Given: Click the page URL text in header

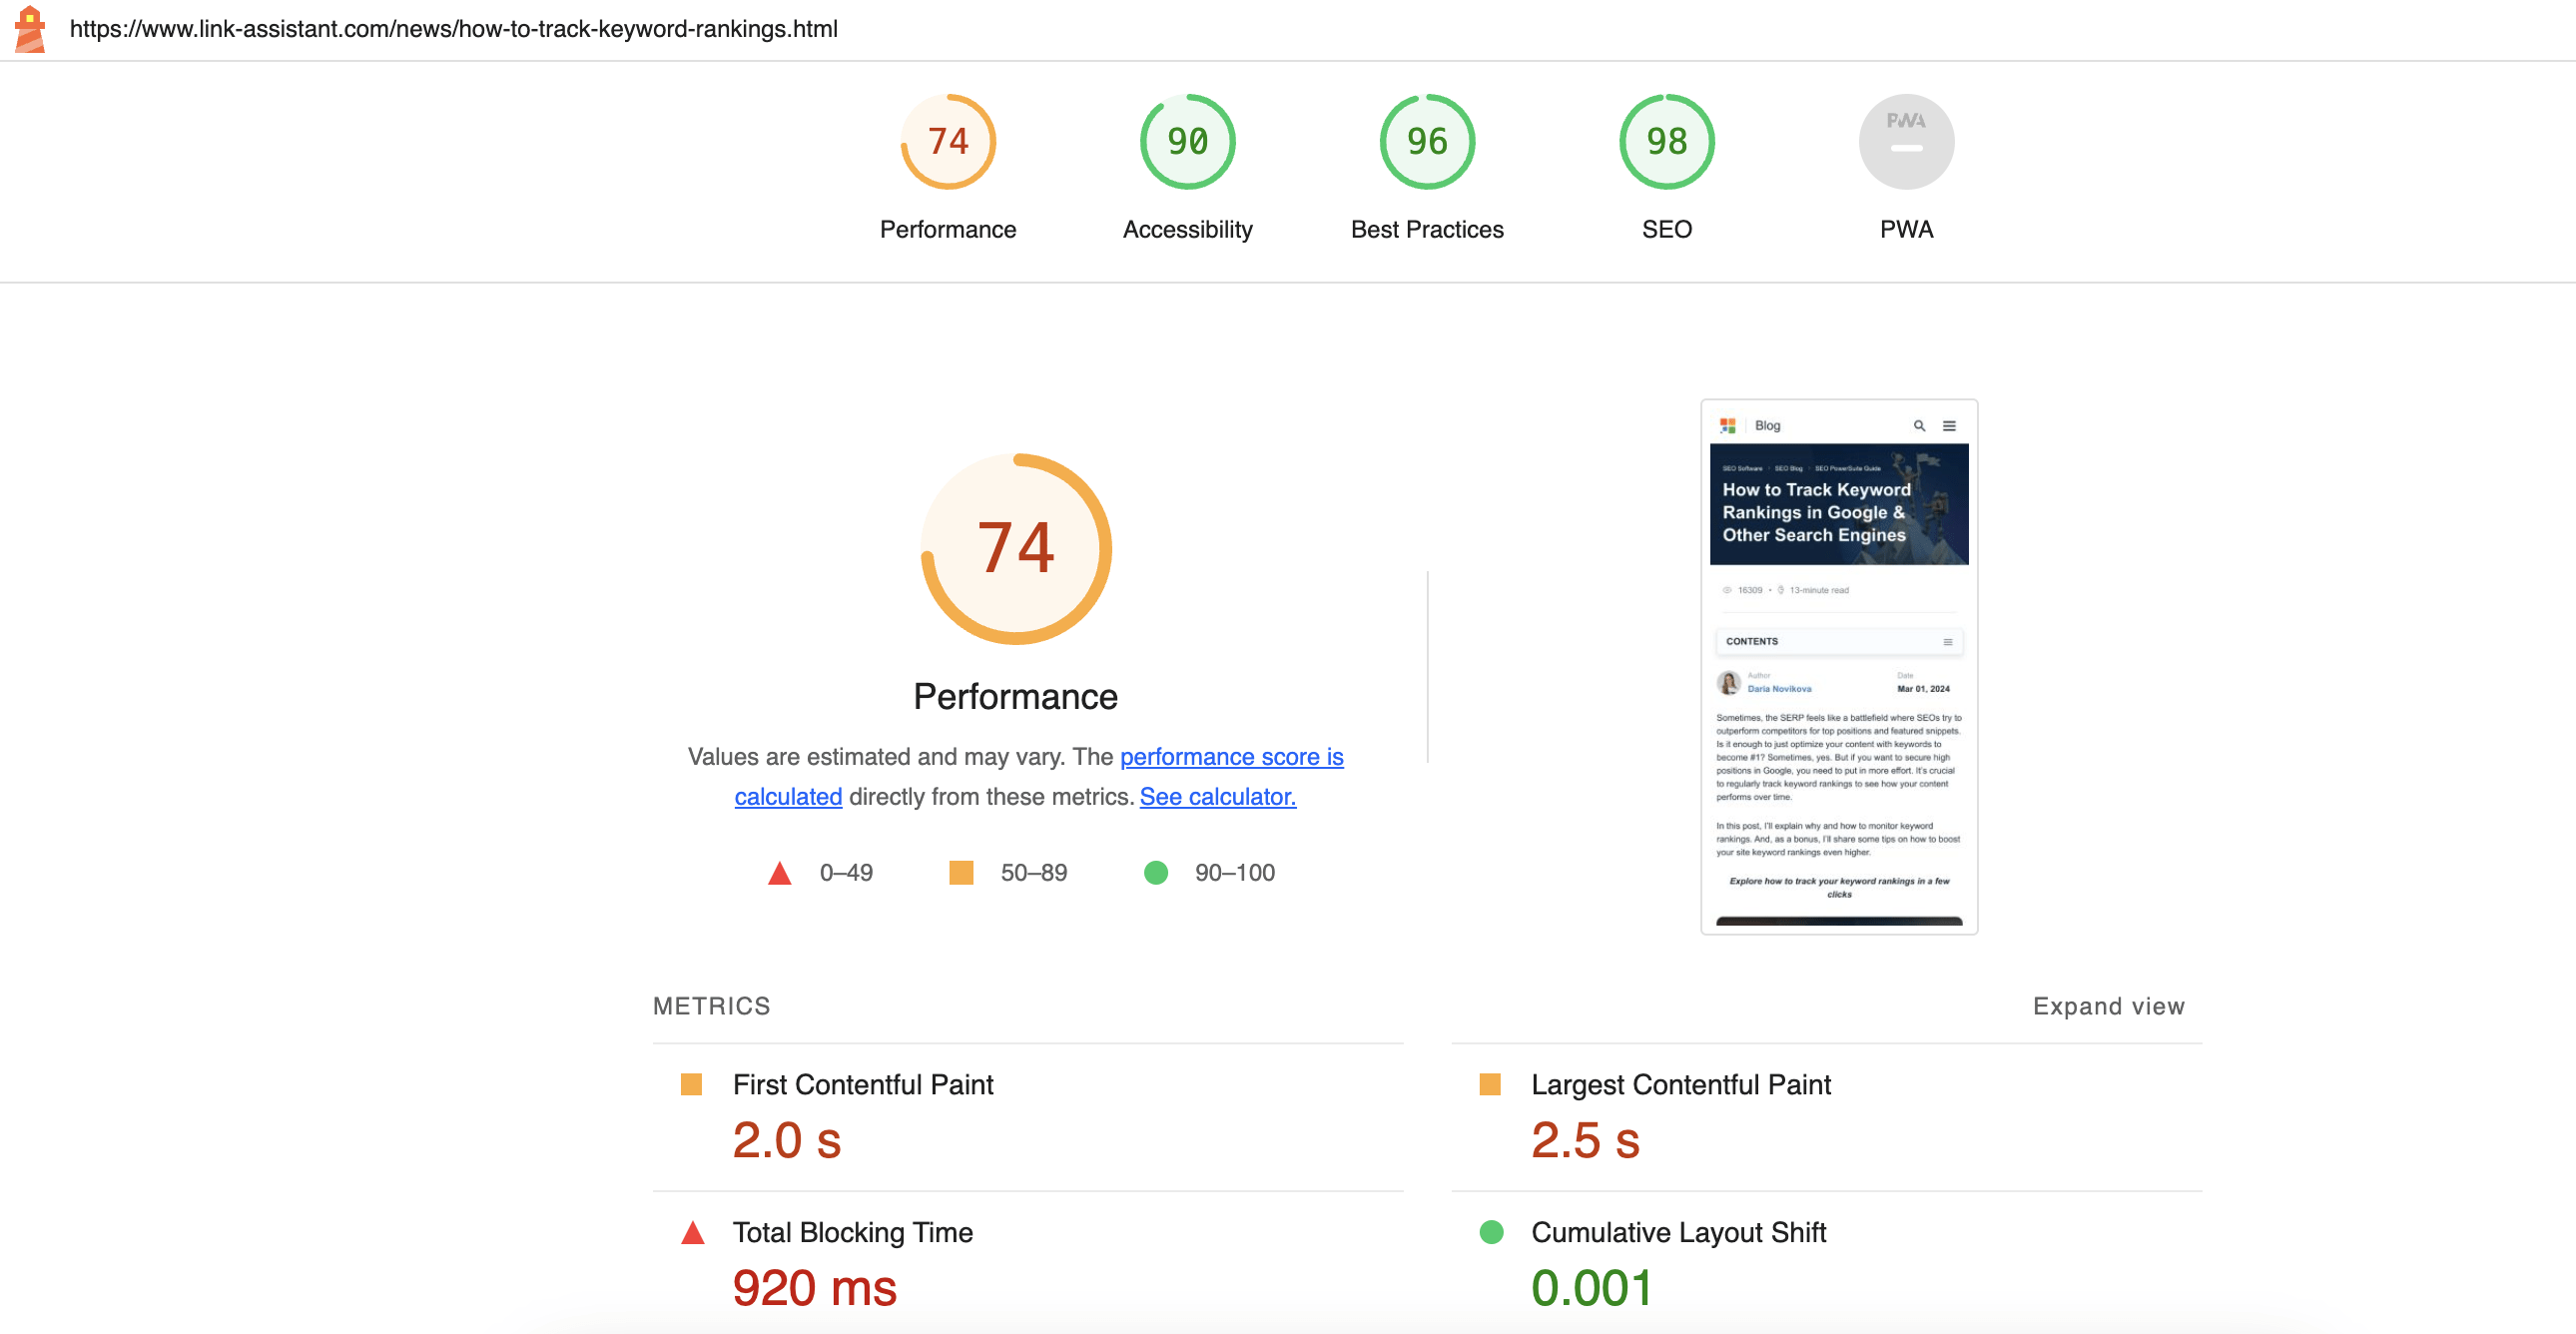Looking at the screenshot, I should coord(453,29).
